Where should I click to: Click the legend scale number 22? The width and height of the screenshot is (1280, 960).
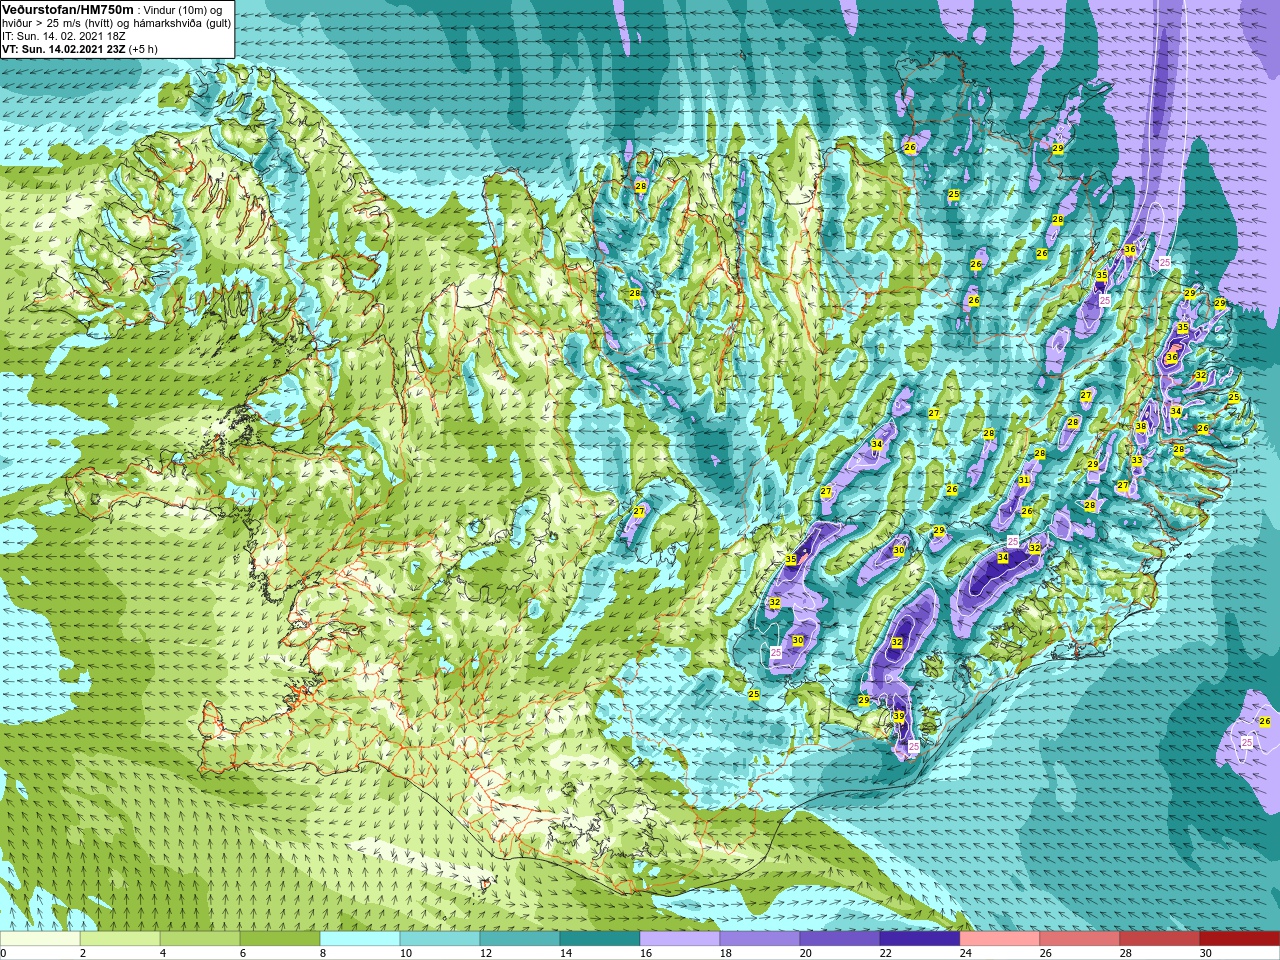click(885, 953)
